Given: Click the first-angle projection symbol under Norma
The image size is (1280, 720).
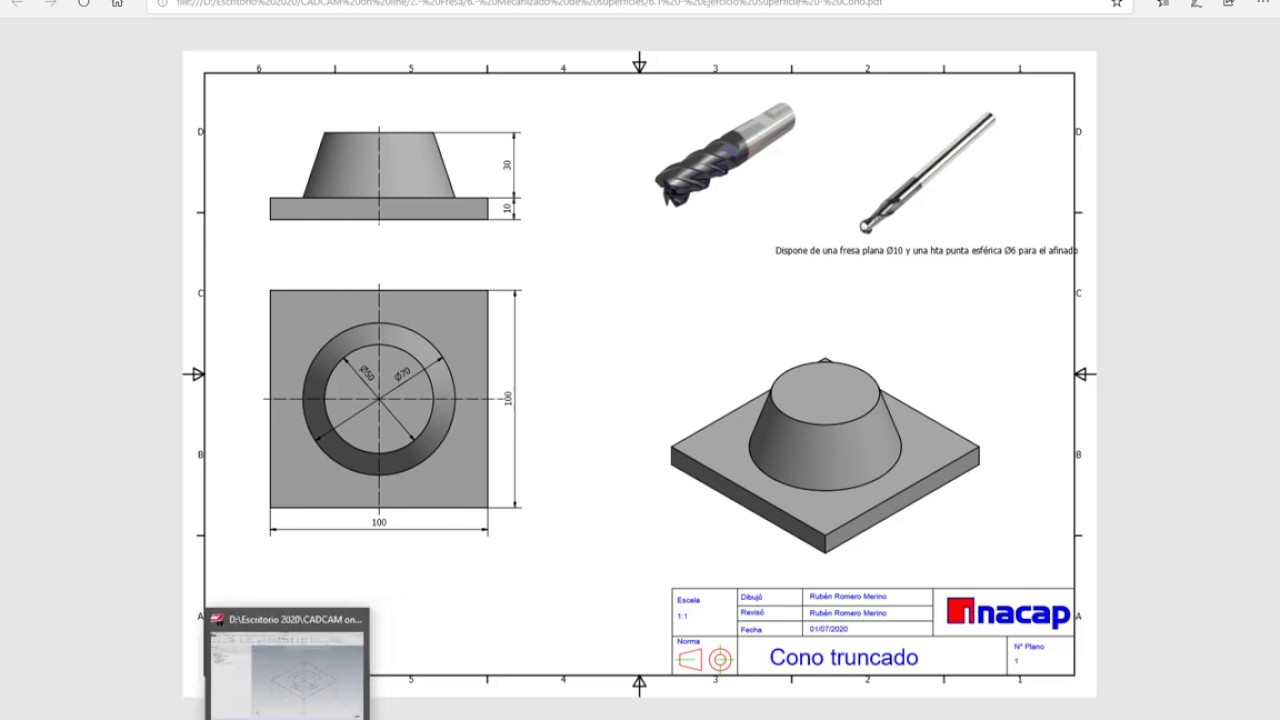Looking at the screenshot, I should [705, 660].
